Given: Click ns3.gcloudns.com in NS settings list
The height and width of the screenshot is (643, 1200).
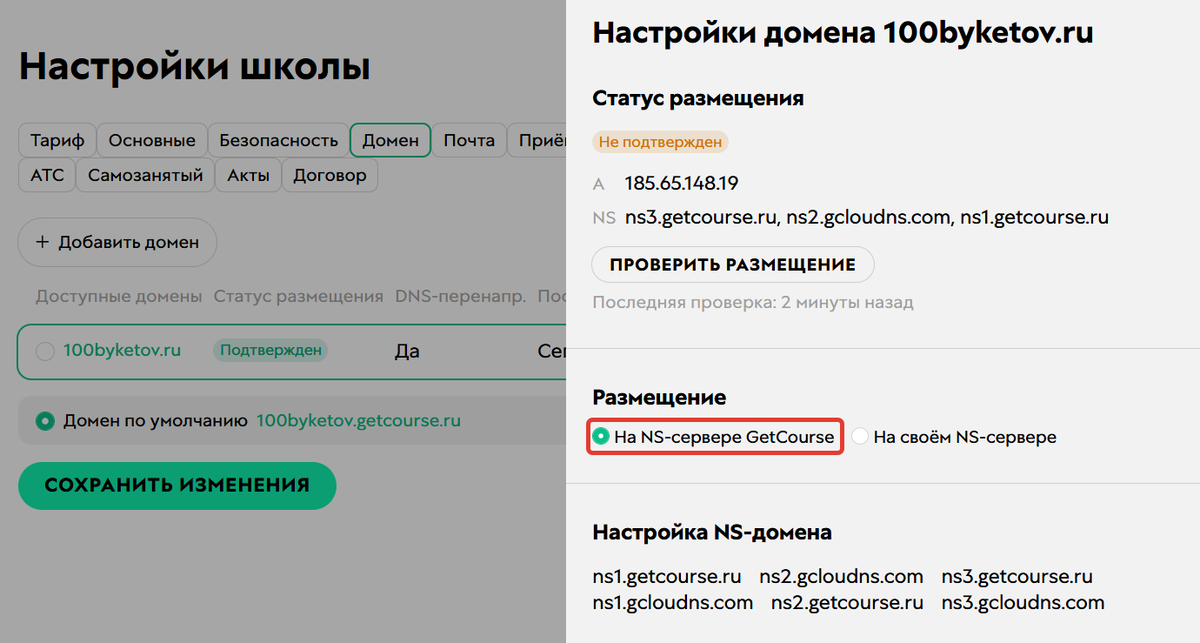Looking at the screenshot, I should 1023,603.
